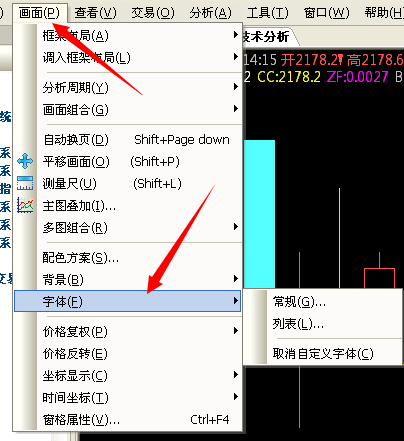Open the 交易(O) menu
This screenshot has height=441, width=404.
tap(153, 13)
